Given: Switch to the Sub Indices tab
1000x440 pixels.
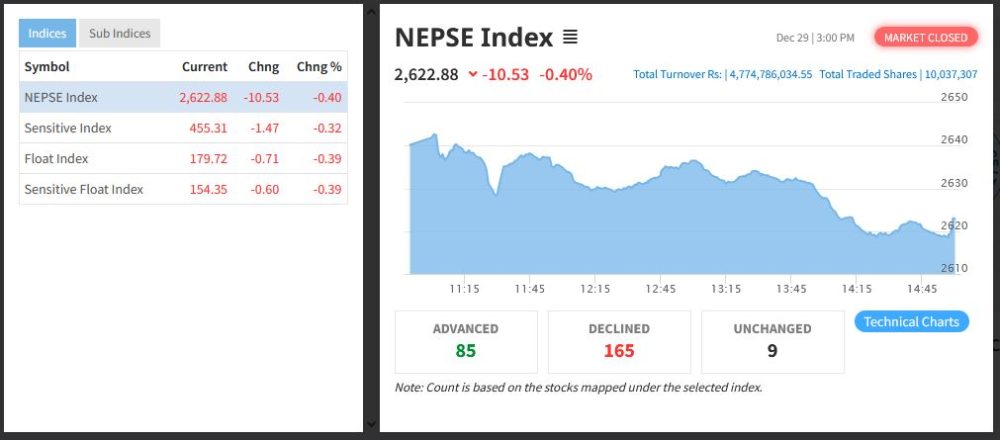Looking at the screenshot, I should 119,33.
